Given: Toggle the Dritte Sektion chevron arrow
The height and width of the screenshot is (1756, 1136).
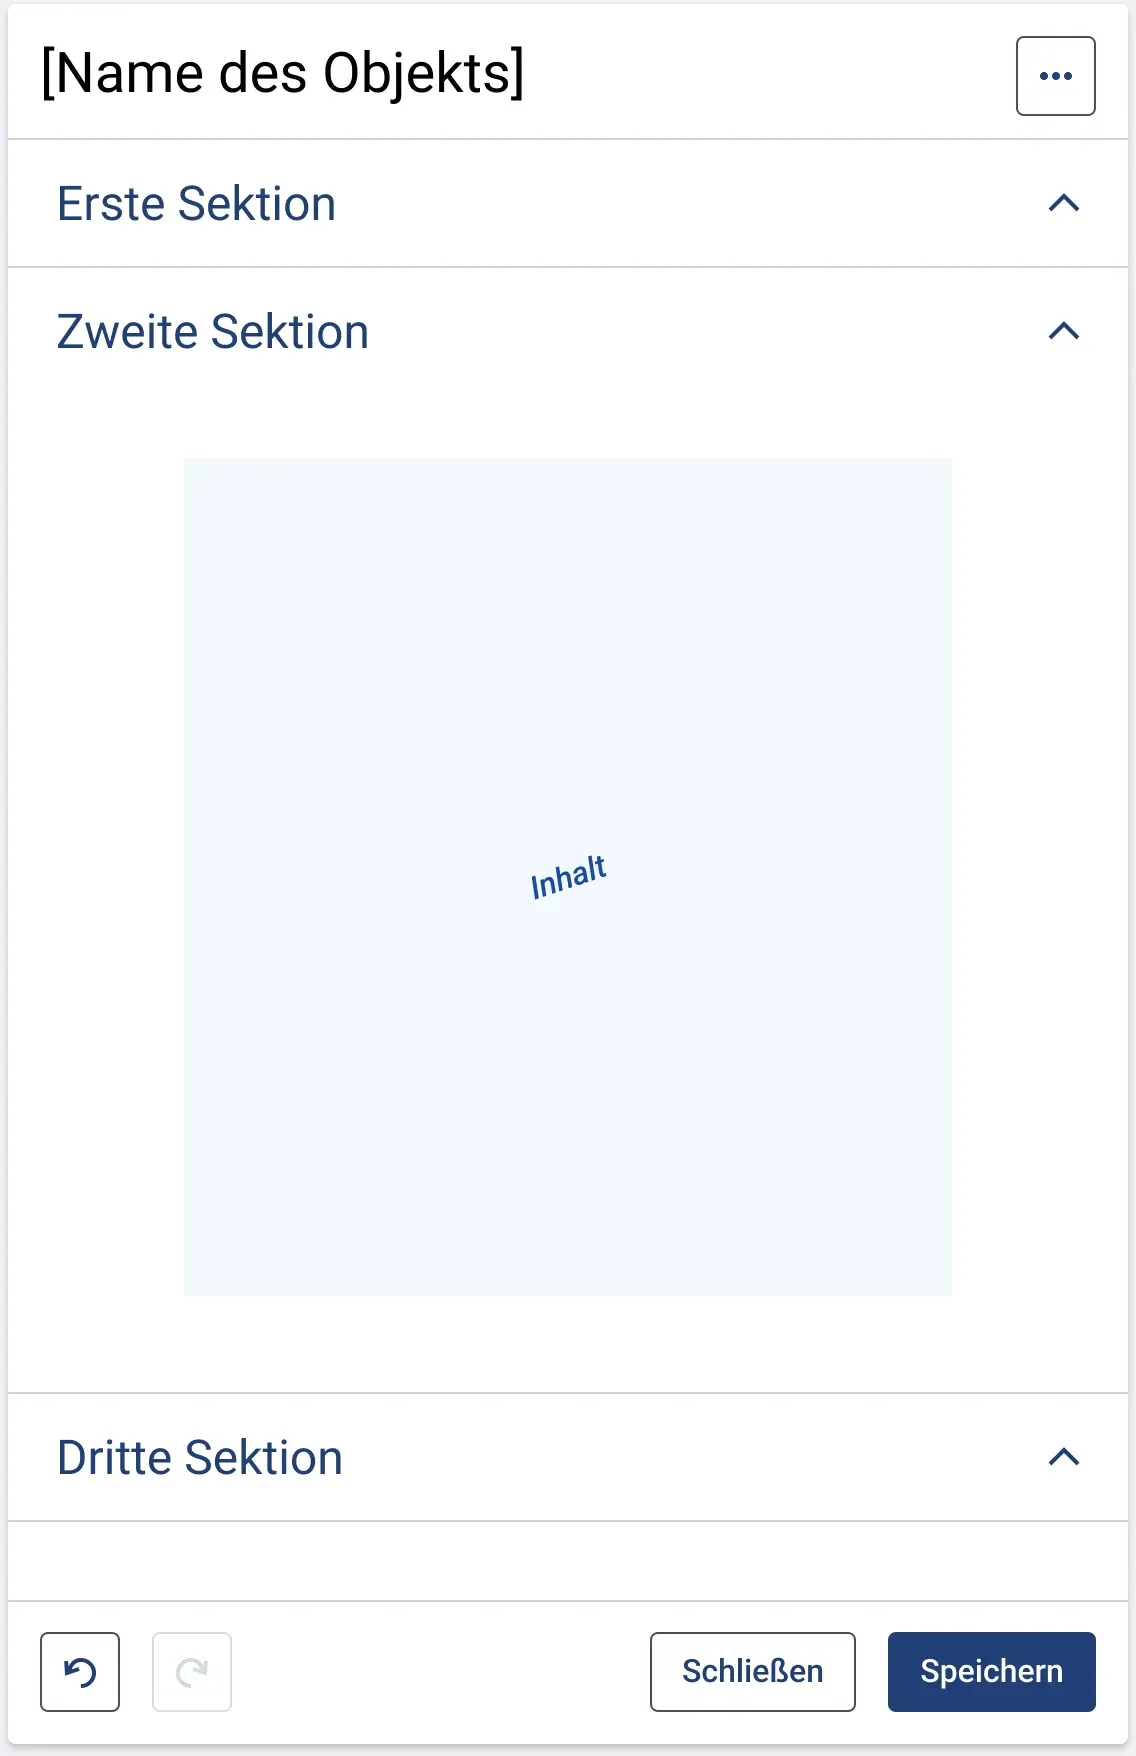Looking at the screenshot, I should [x=1064, y=1458].
